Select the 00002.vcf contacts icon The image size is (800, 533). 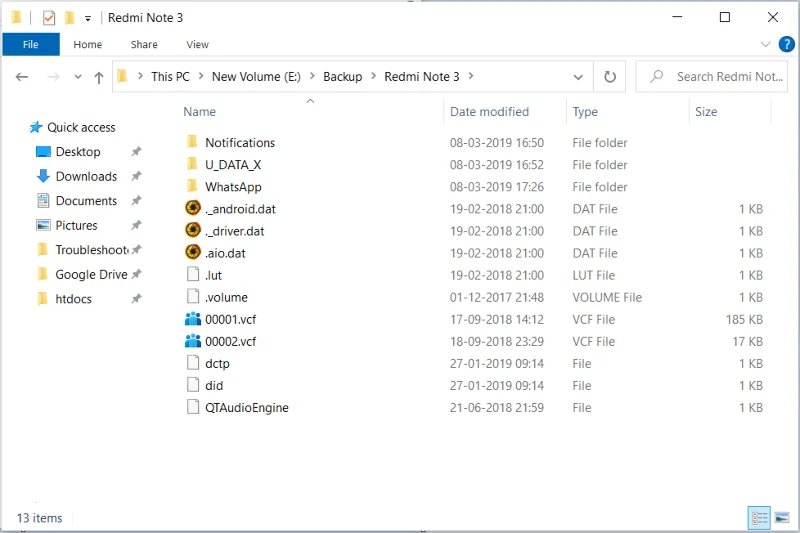click(193, 341)
